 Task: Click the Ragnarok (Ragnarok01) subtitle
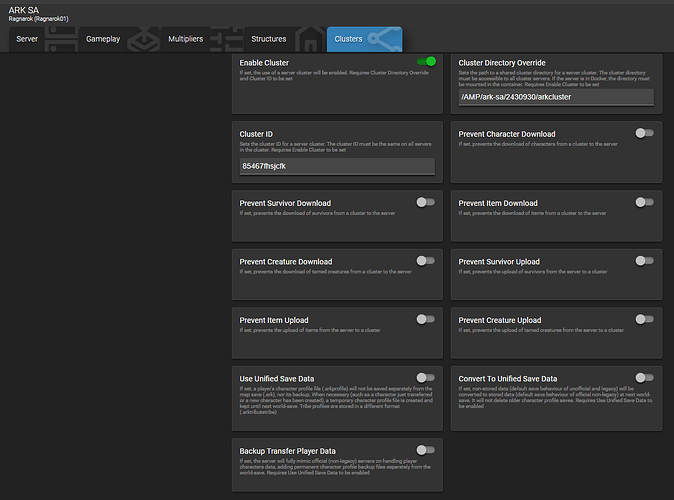(38, 19)
